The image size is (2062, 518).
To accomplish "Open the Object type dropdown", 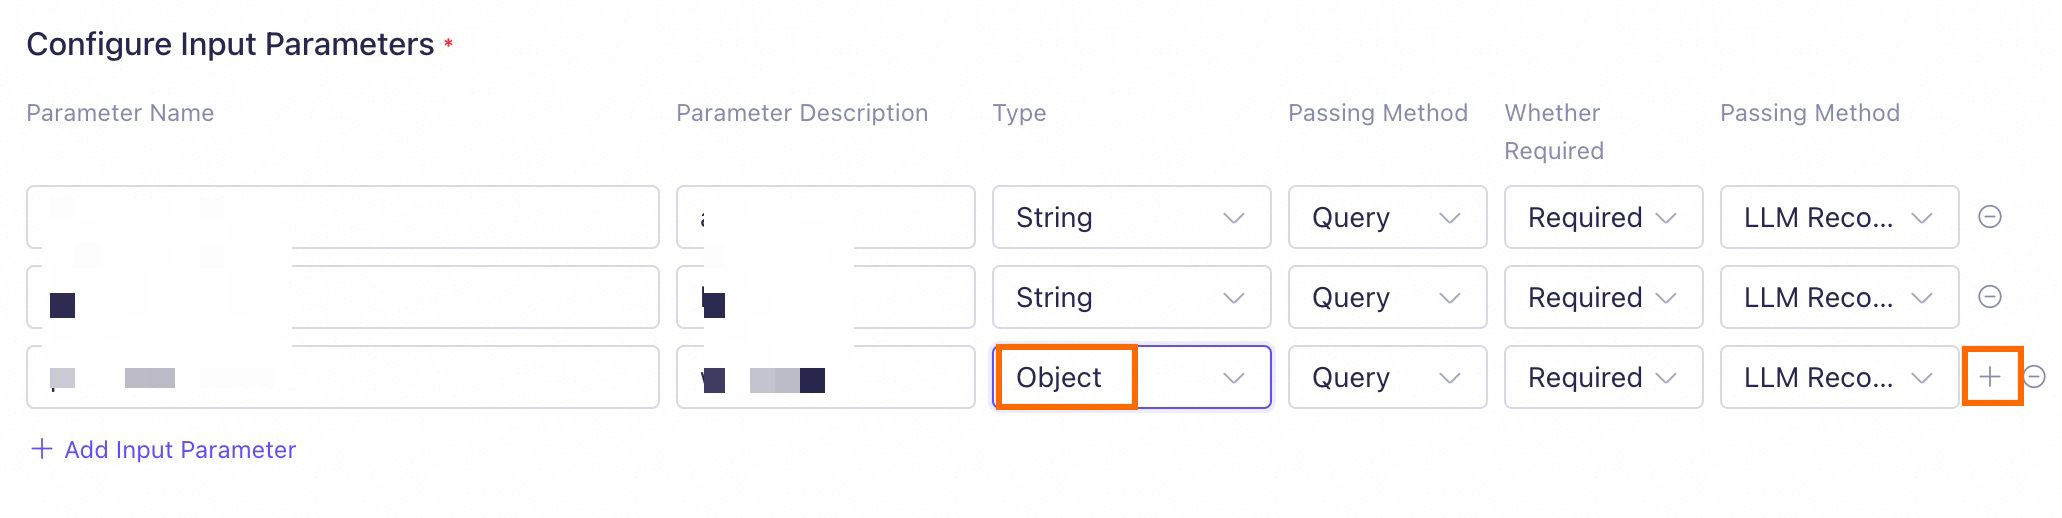I will pos(1131,377).
